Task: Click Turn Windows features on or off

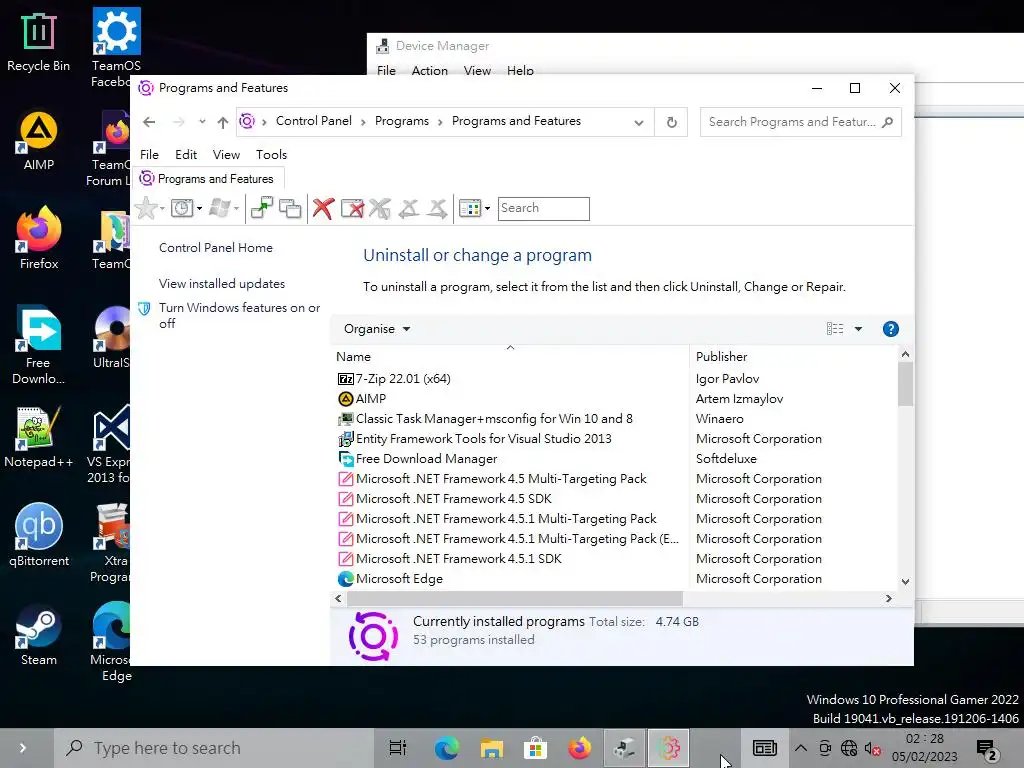Action: 239,315
